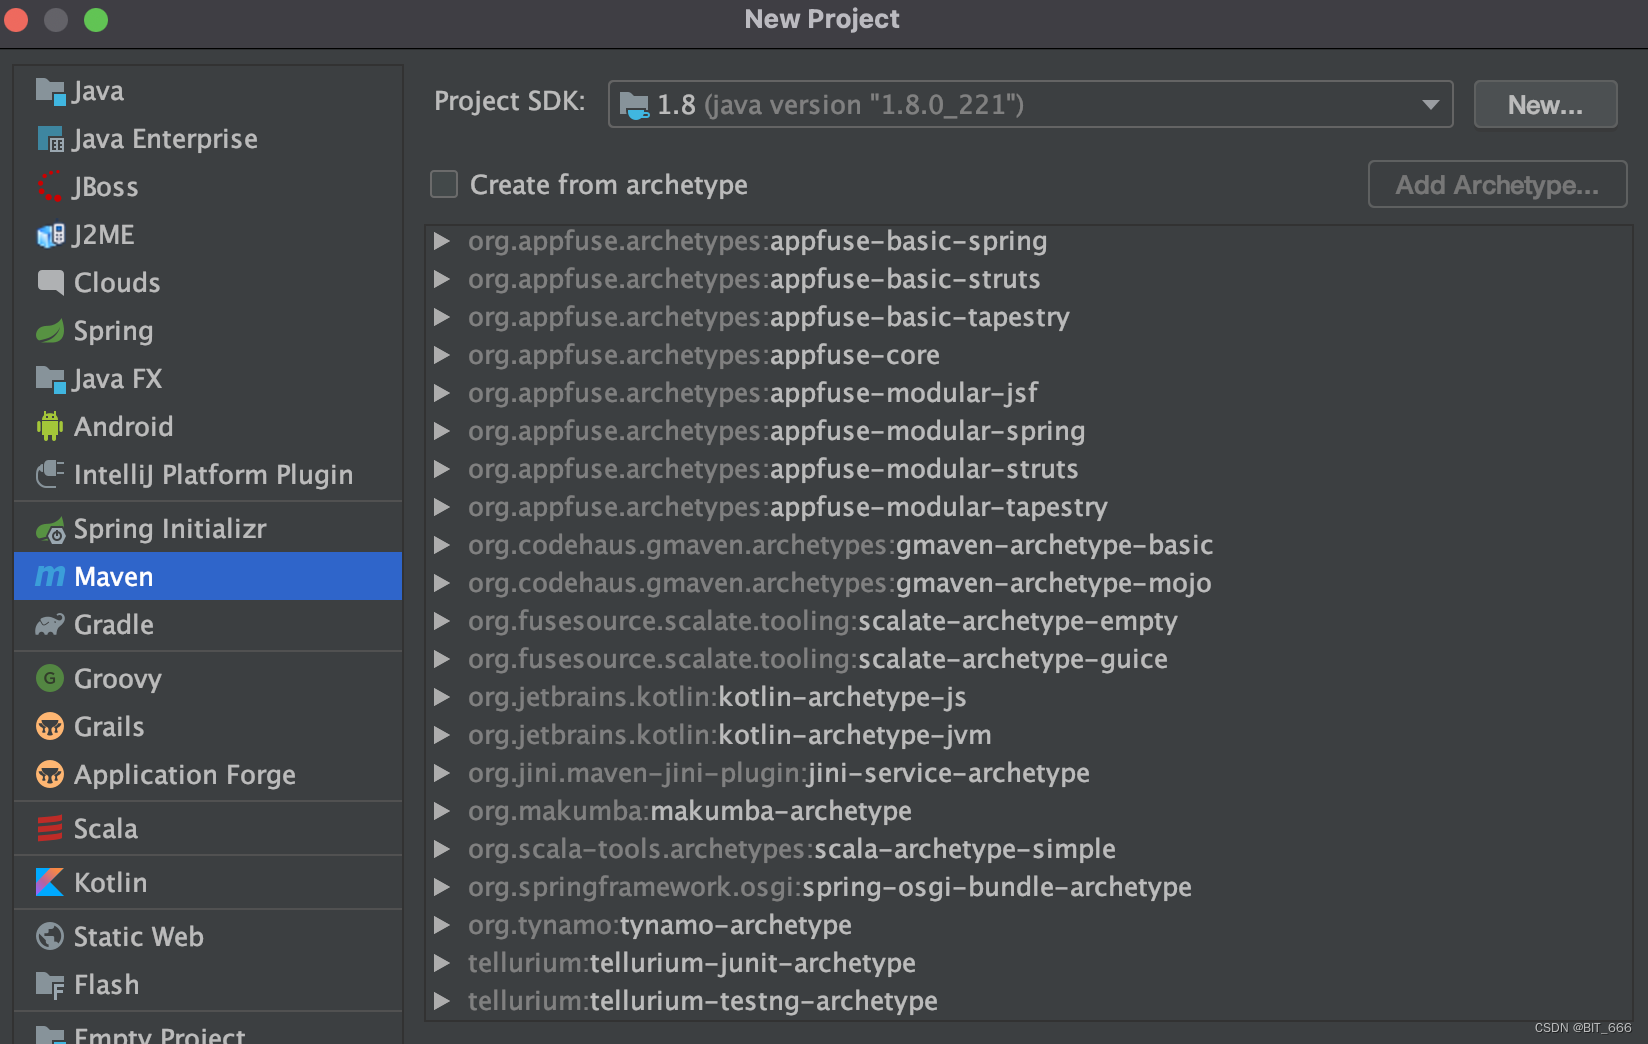Click the Java Enterprise icon
1648x1044 pixels.
pyautogui.click(x=50, y=139)
